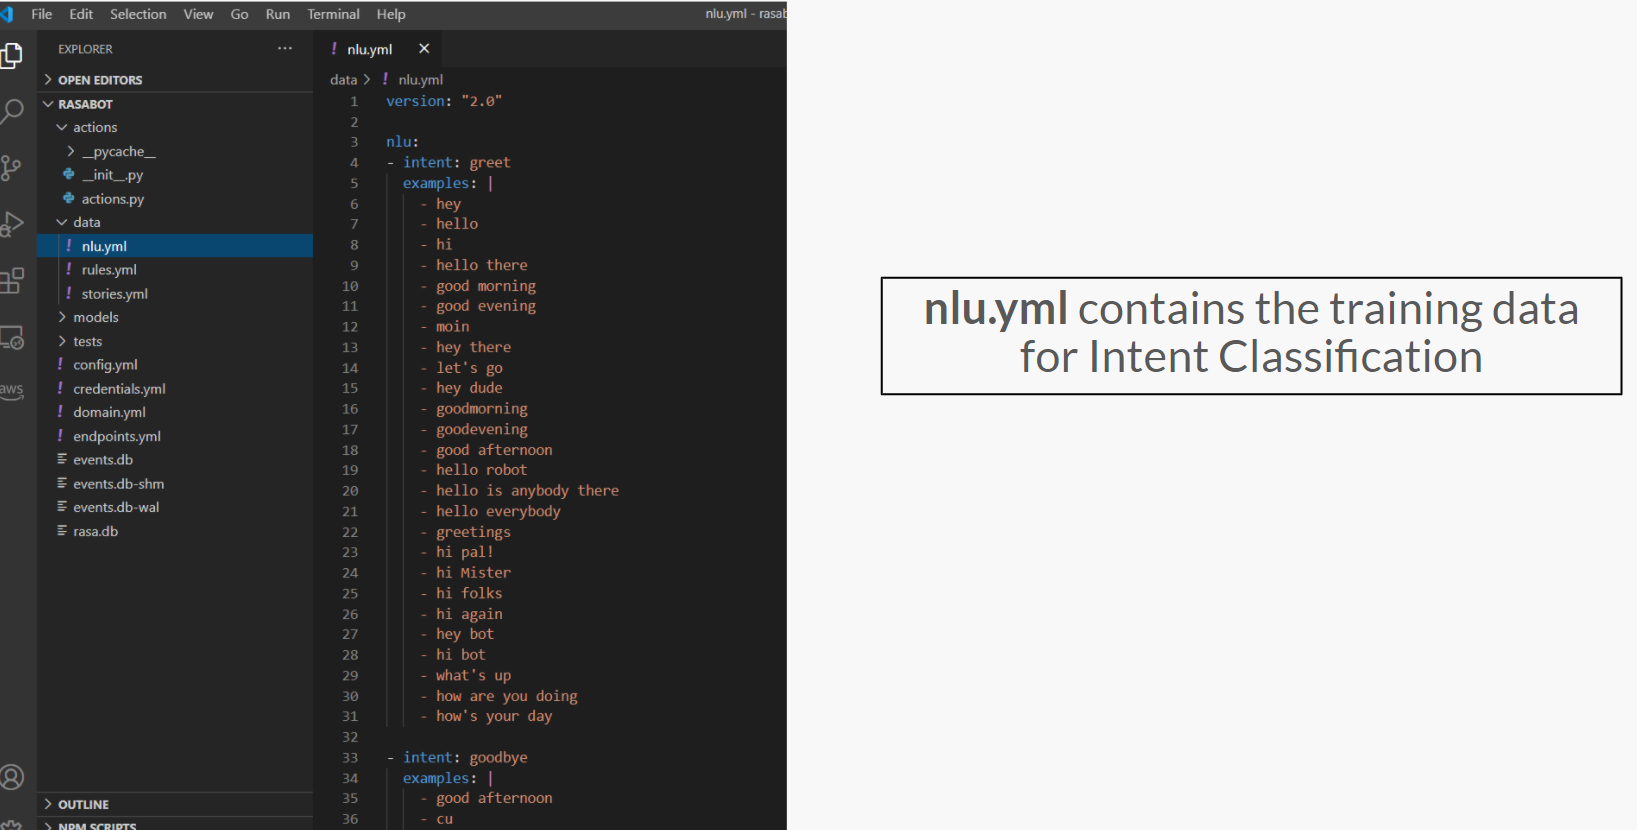Close the nlu.yml editor tab

click(424, 48)
